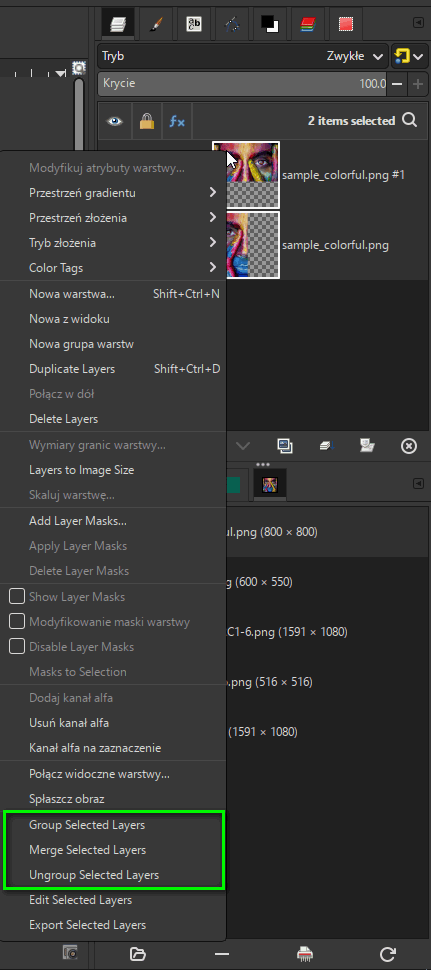Open the Paths dock tab
The height and width of the screenshot is (970, 431).
232,24
